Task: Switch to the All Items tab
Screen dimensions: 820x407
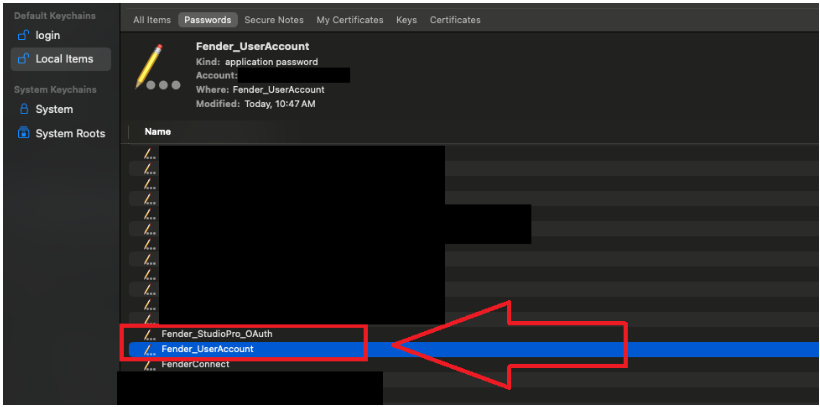Action: (x=152, y=20)
